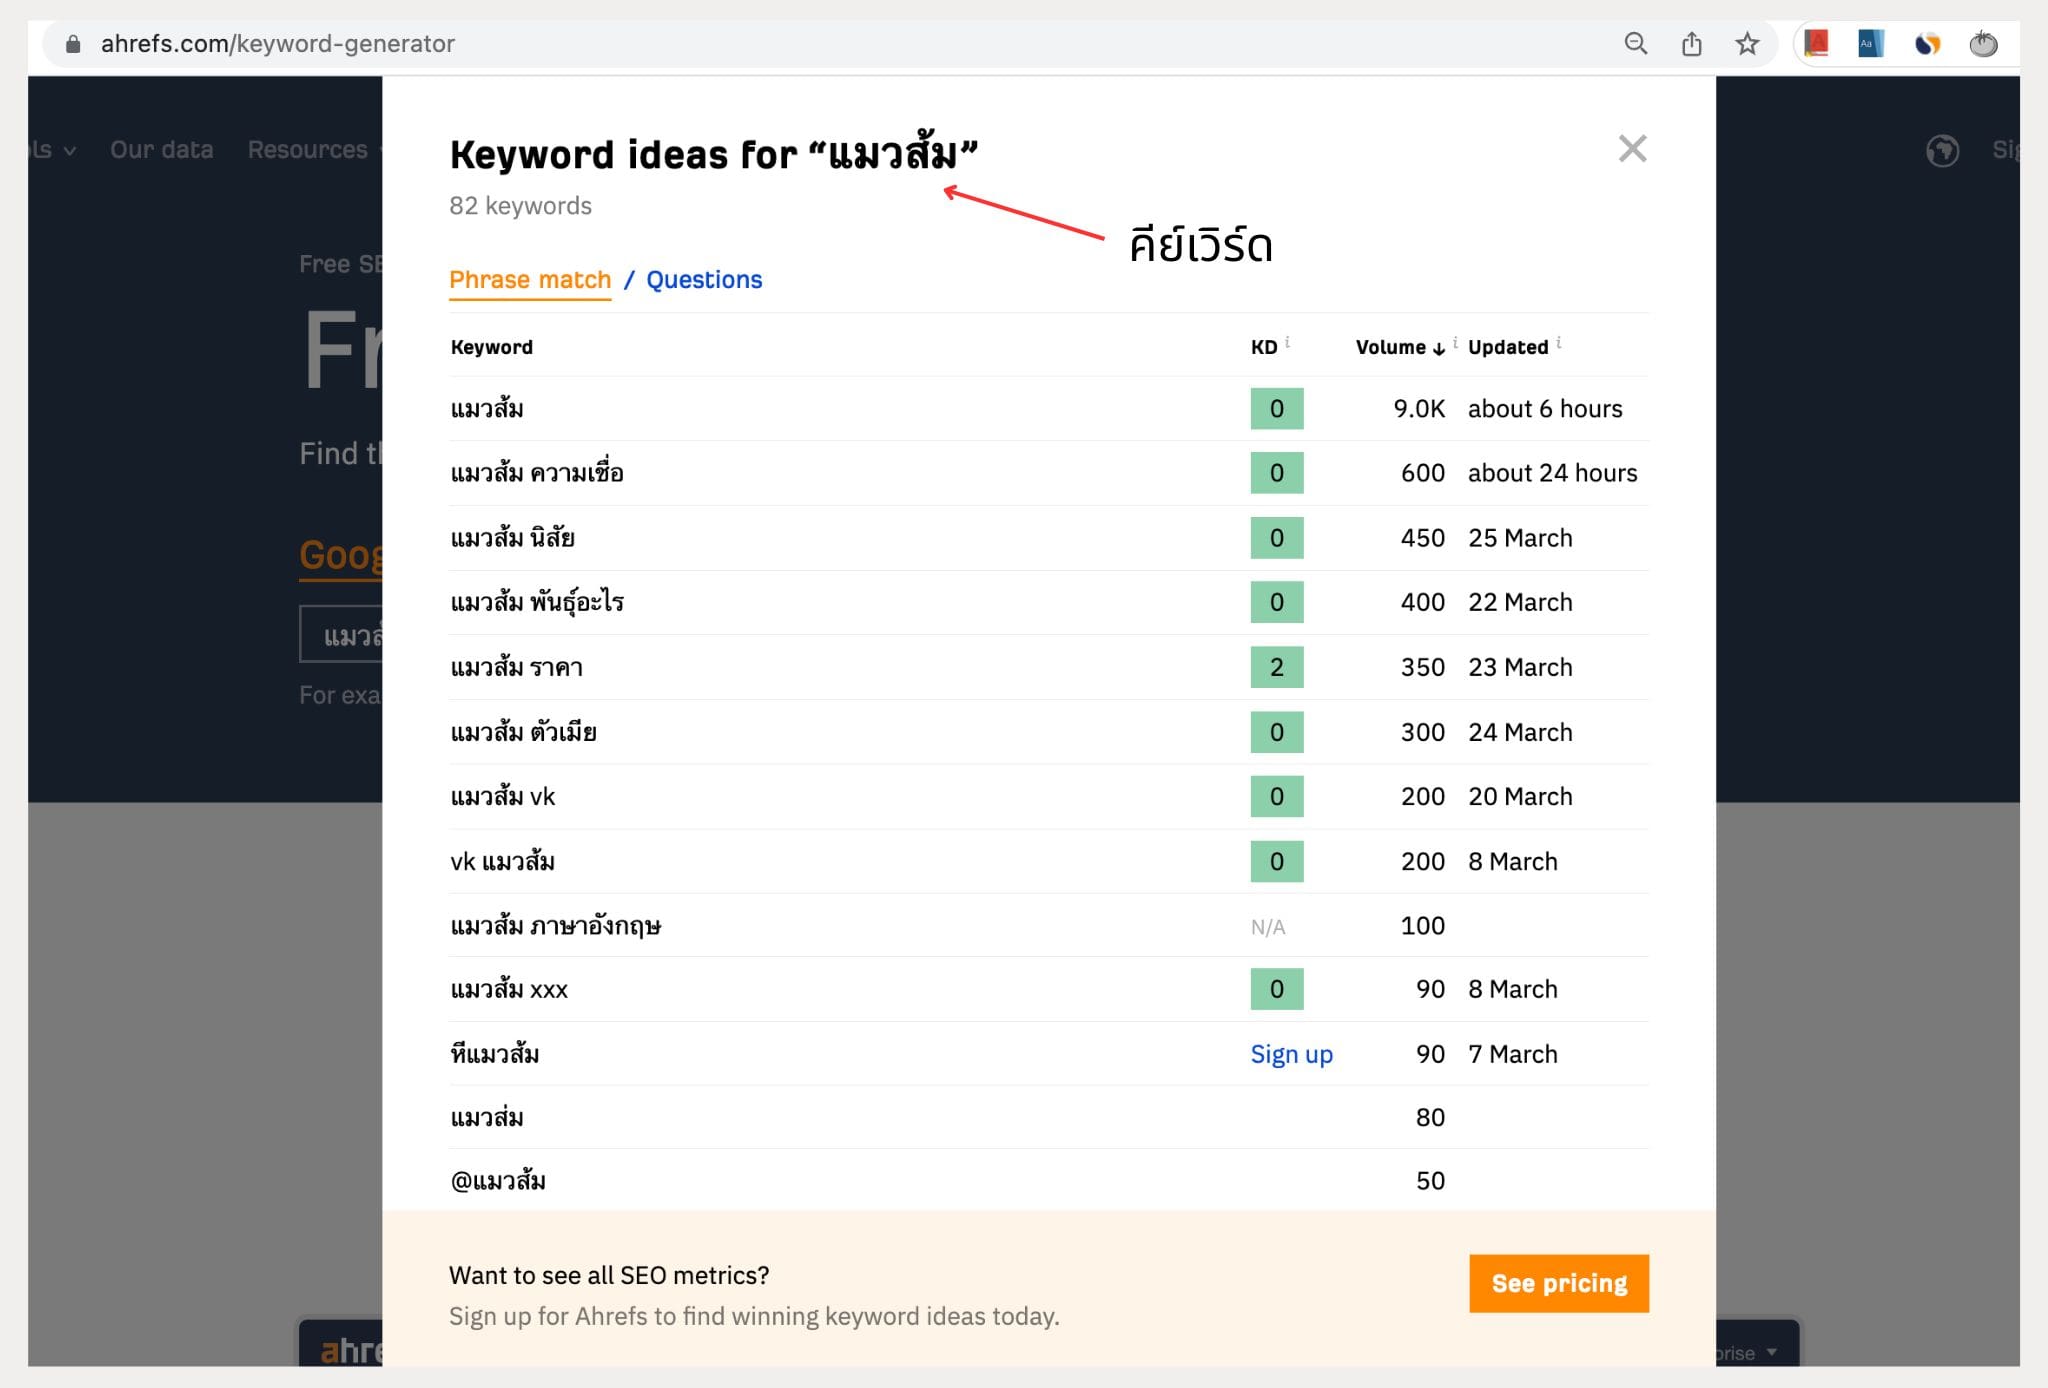Viewport: 2048px width, 1388px height.
Task: Select keyword row แมวส้ม vk
Action: [x=1049, y=796]
